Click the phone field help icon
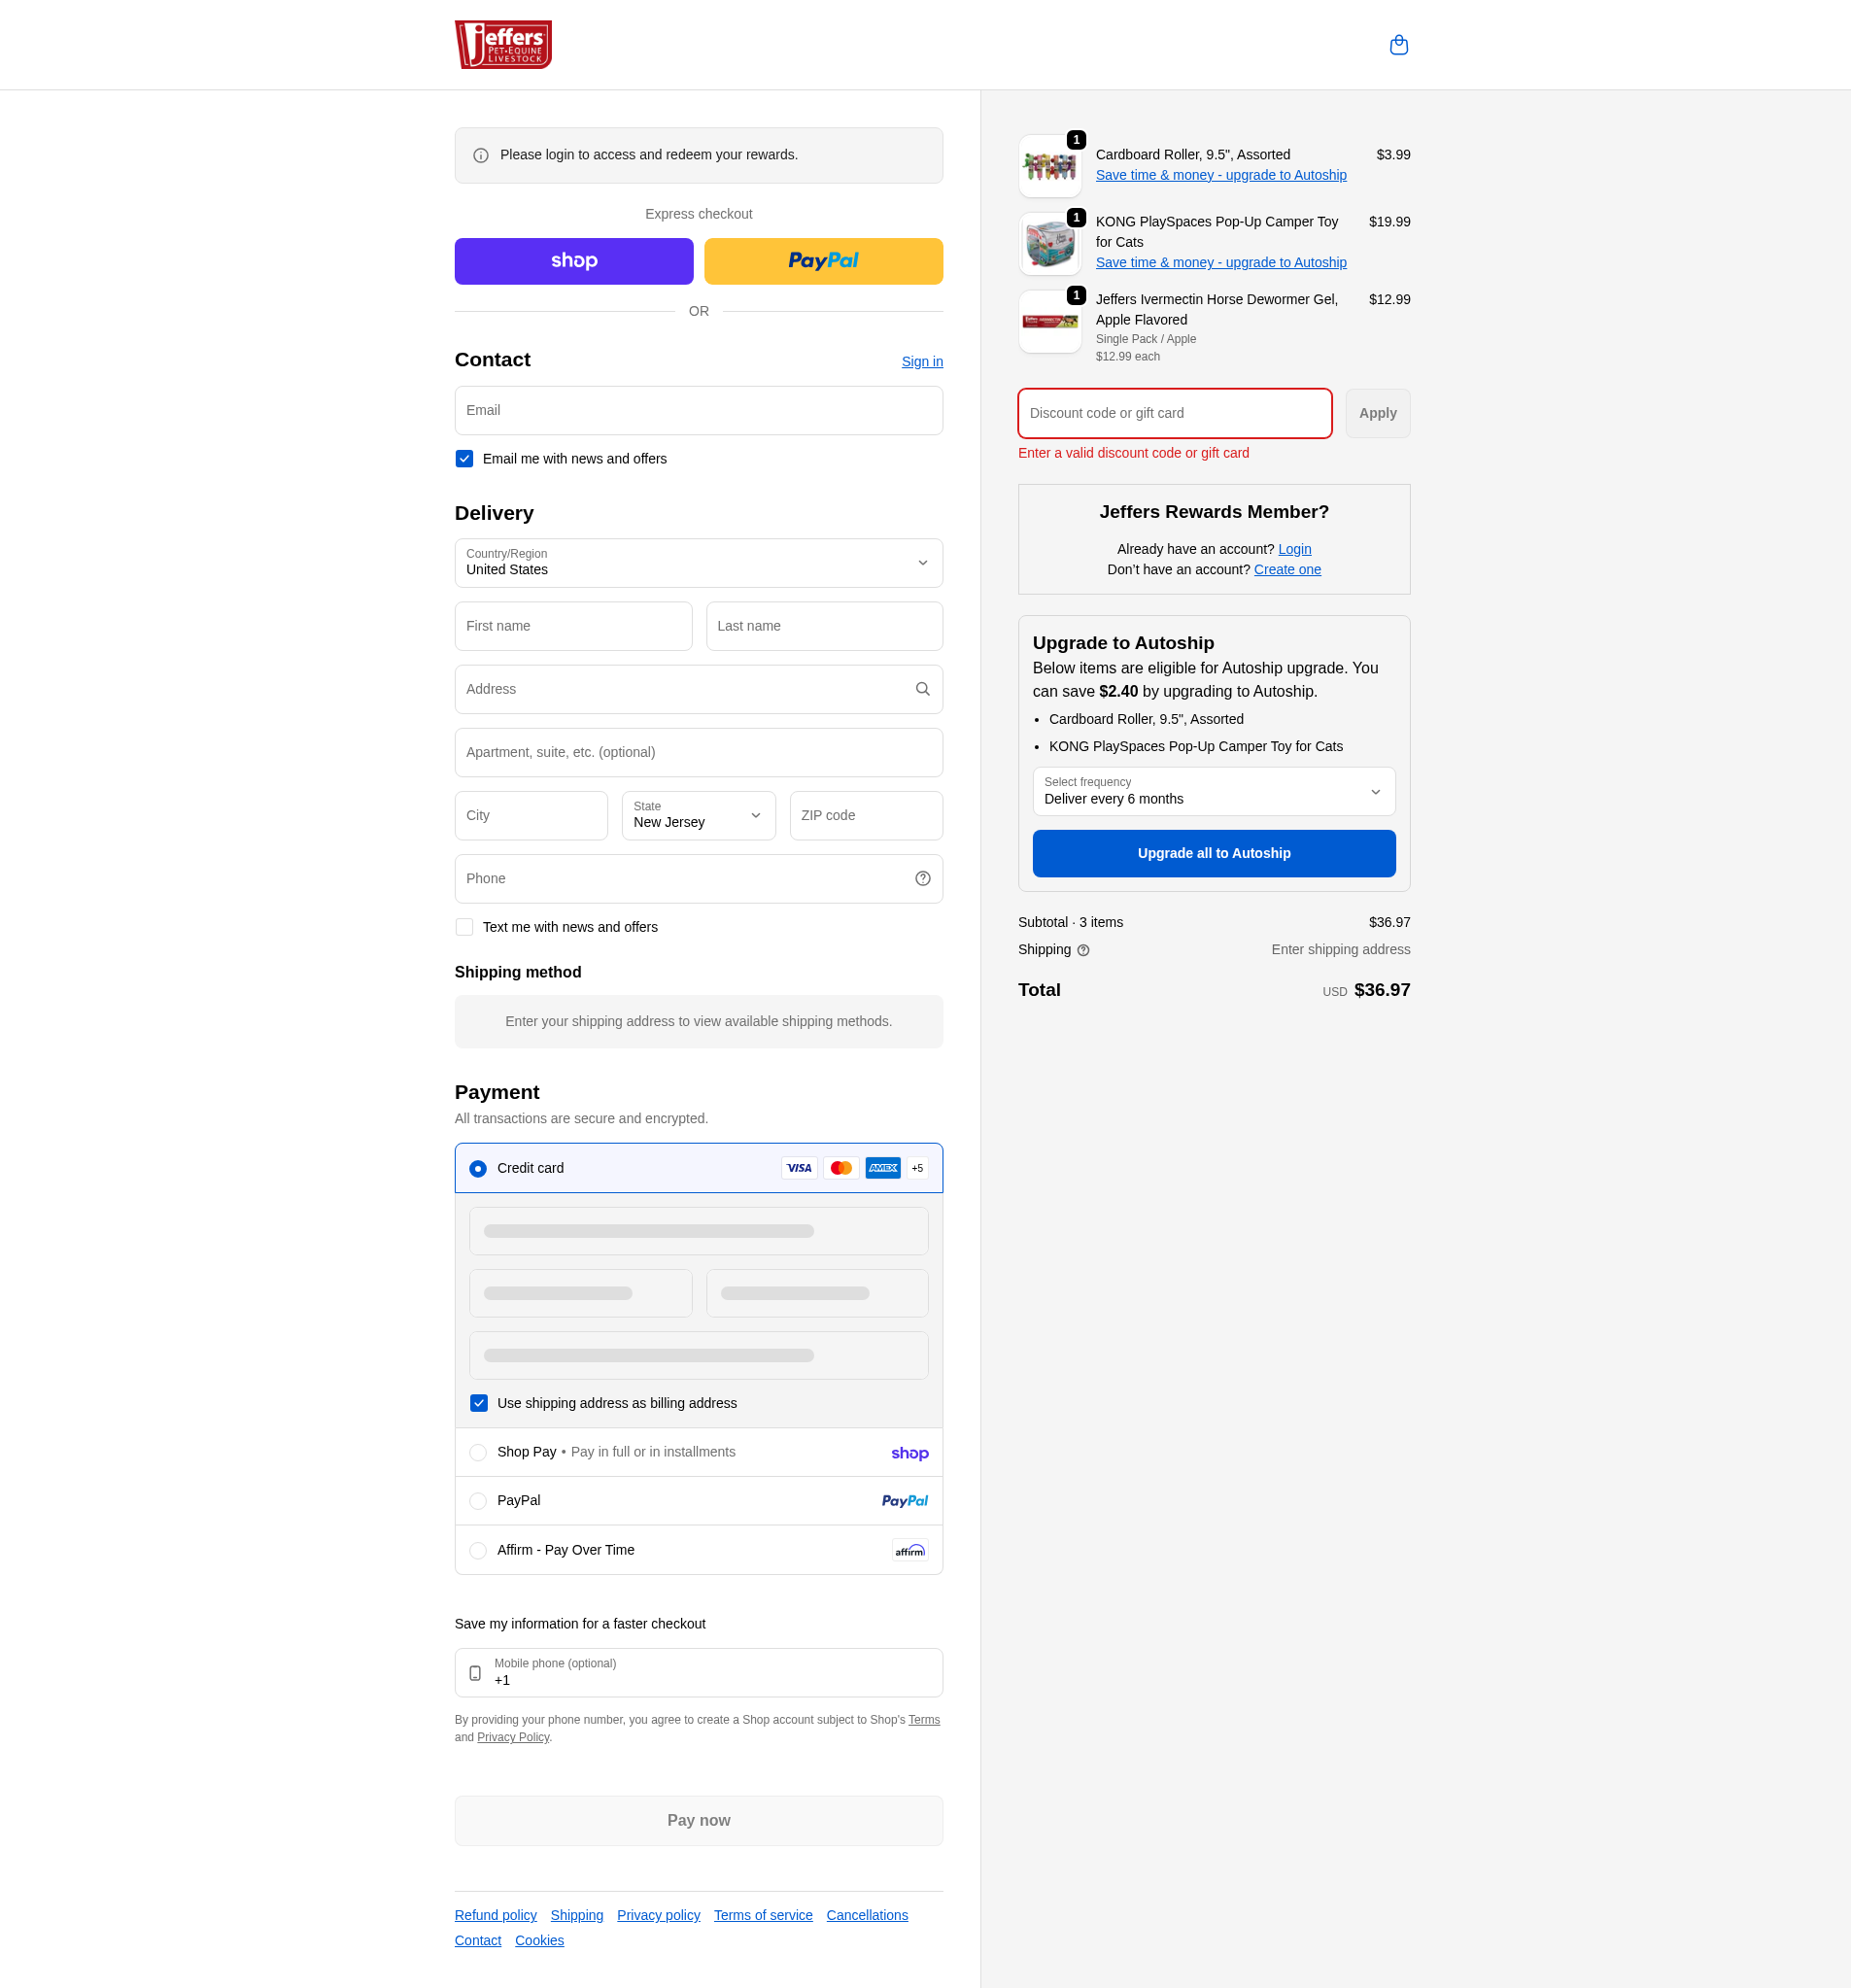Image resolution: width=1851 pixels, height=1988 pixels. click(922, 878)
